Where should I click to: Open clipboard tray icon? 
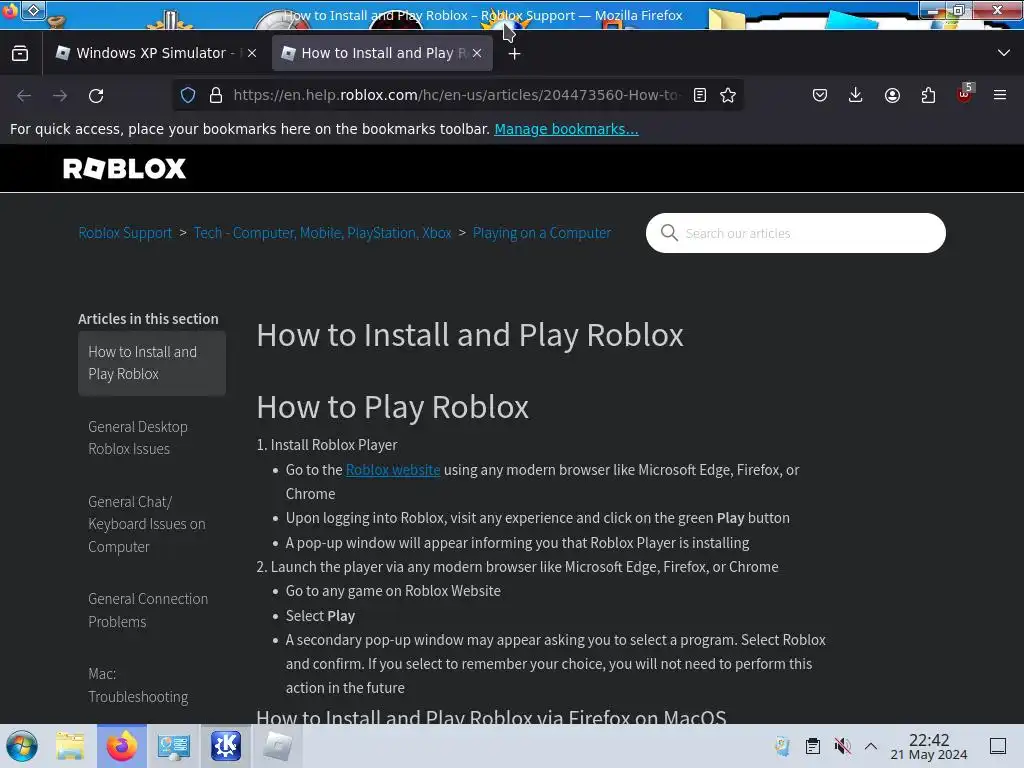[813, 746]
